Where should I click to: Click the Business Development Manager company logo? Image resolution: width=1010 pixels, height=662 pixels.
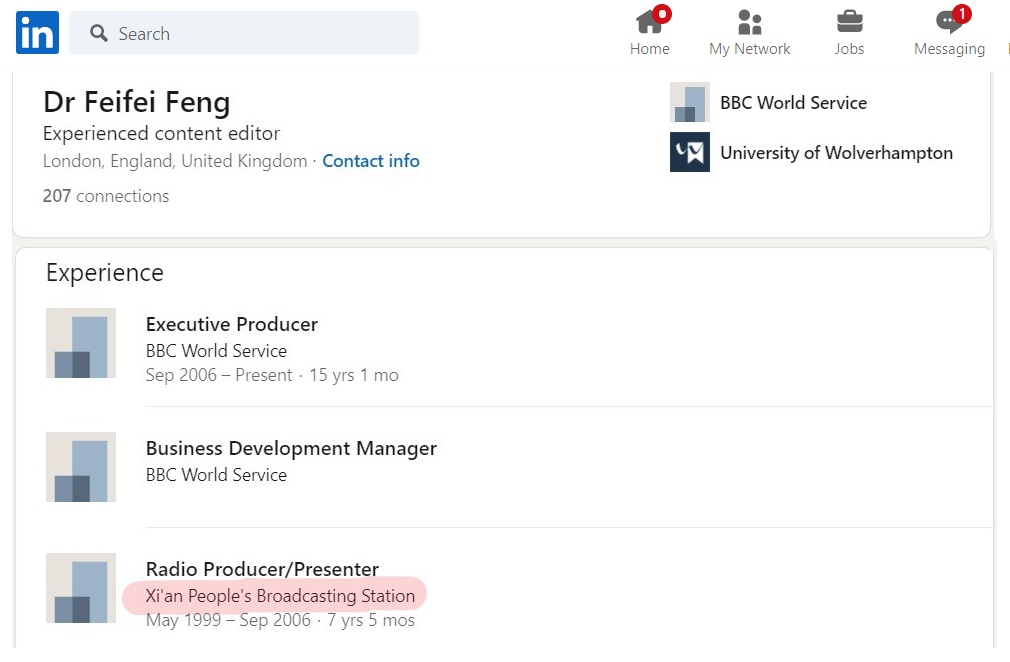(x=81, y=467)
